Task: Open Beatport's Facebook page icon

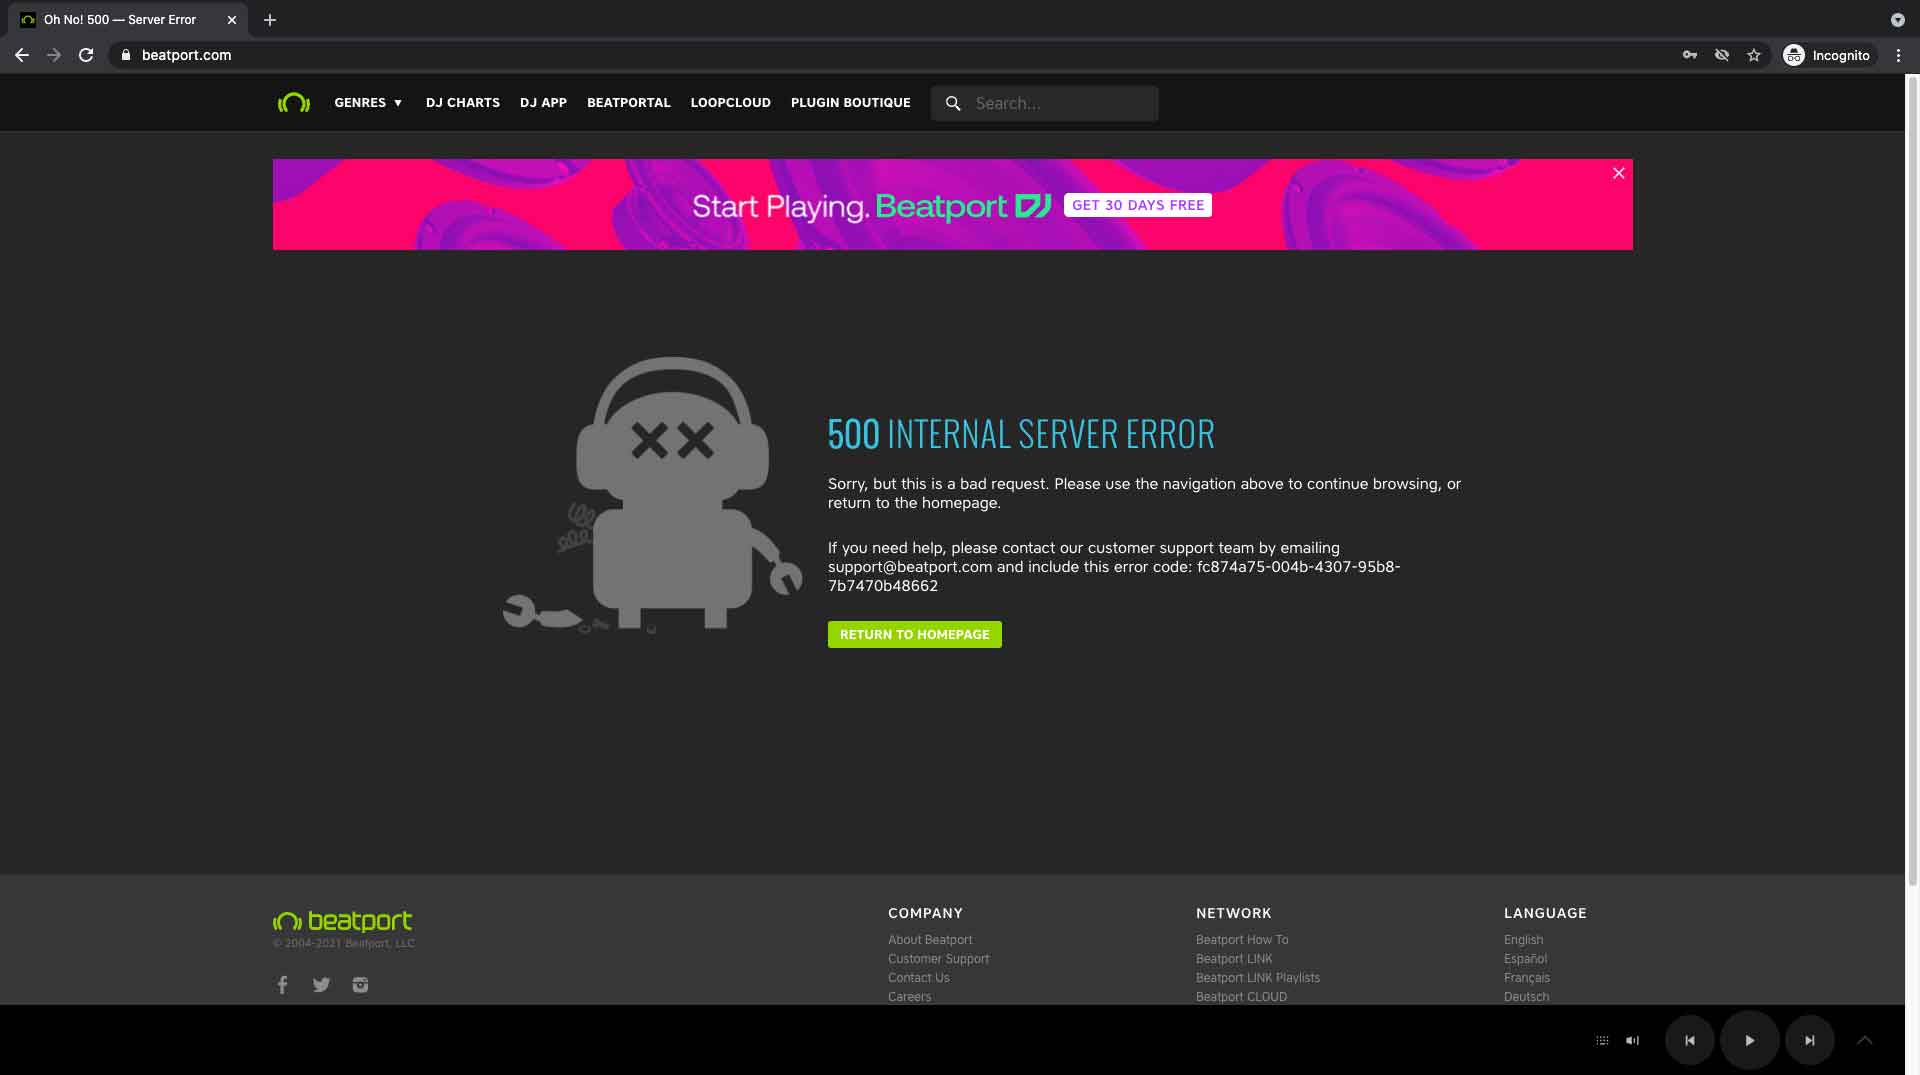Action: tap(283, 985)
